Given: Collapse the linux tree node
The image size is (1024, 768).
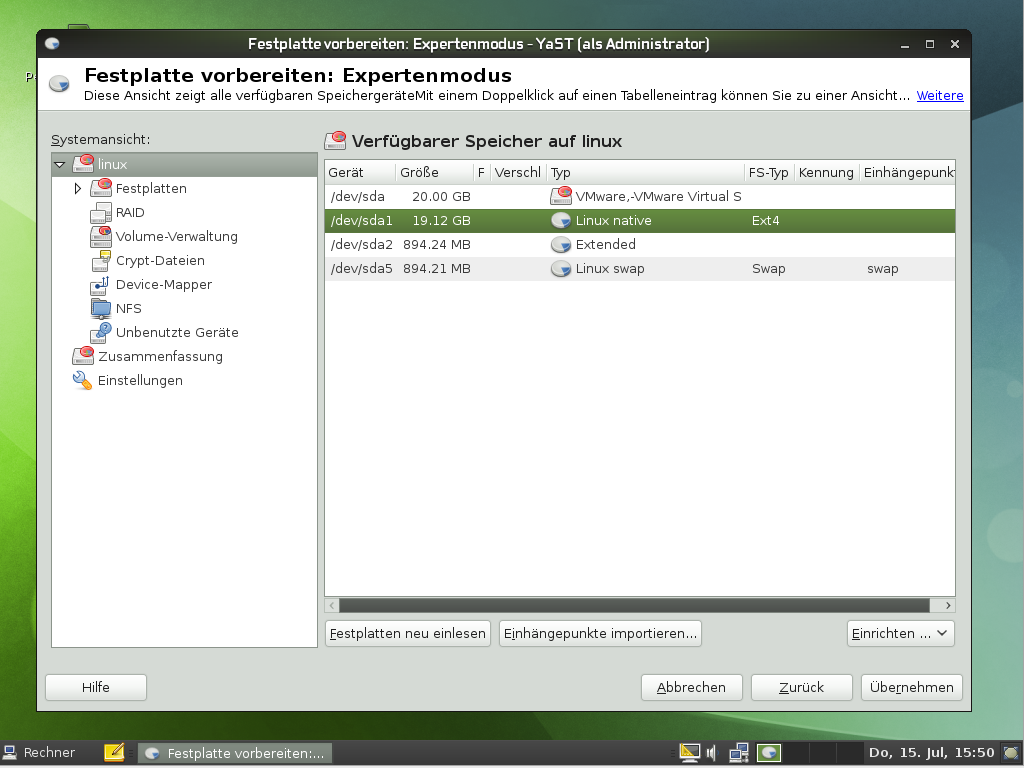Looking at the screenshot, I should point(61,164).
